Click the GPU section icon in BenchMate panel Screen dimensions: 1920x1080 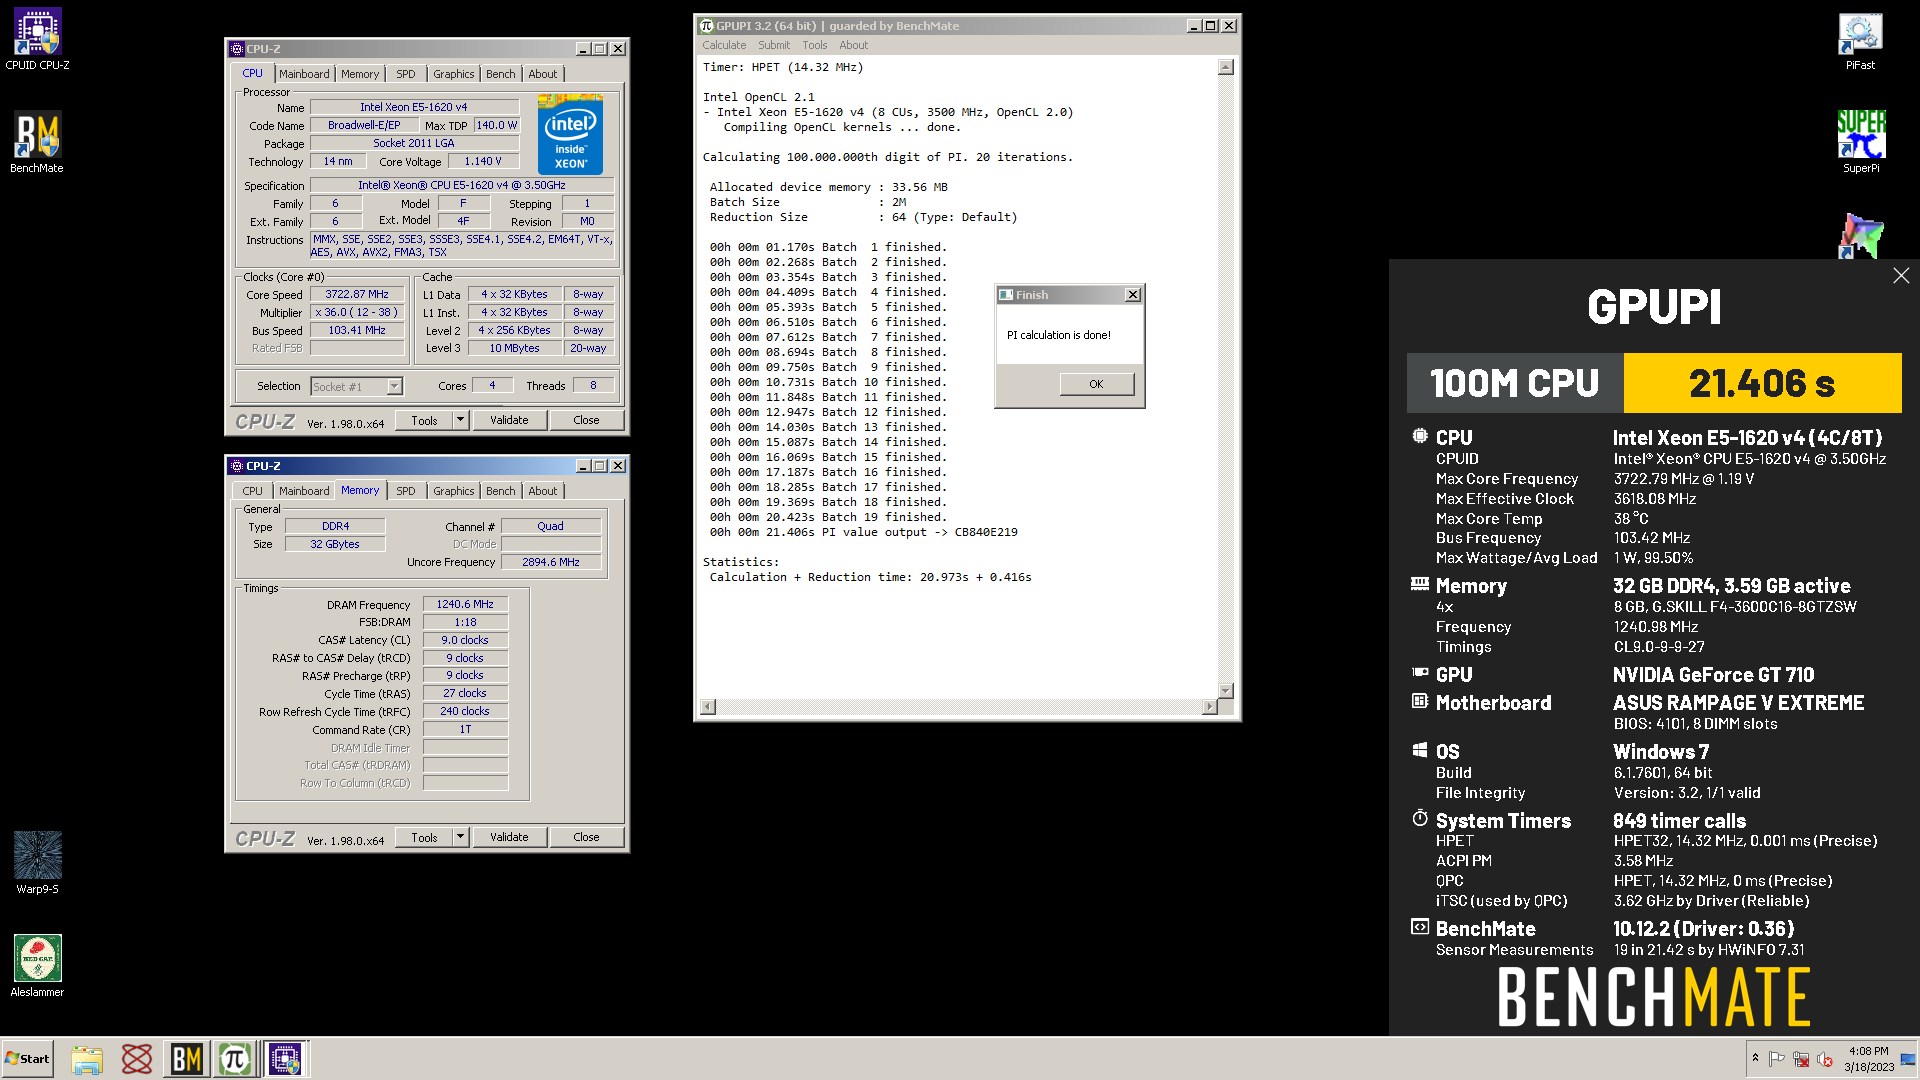[x=1420, y=673]
